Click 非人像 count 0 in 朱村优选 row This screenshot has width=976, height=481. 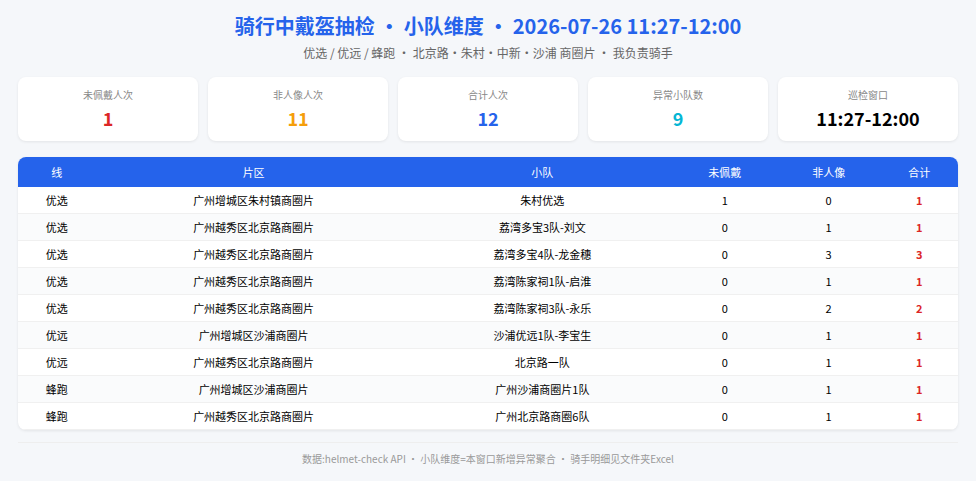pos(828,201)
